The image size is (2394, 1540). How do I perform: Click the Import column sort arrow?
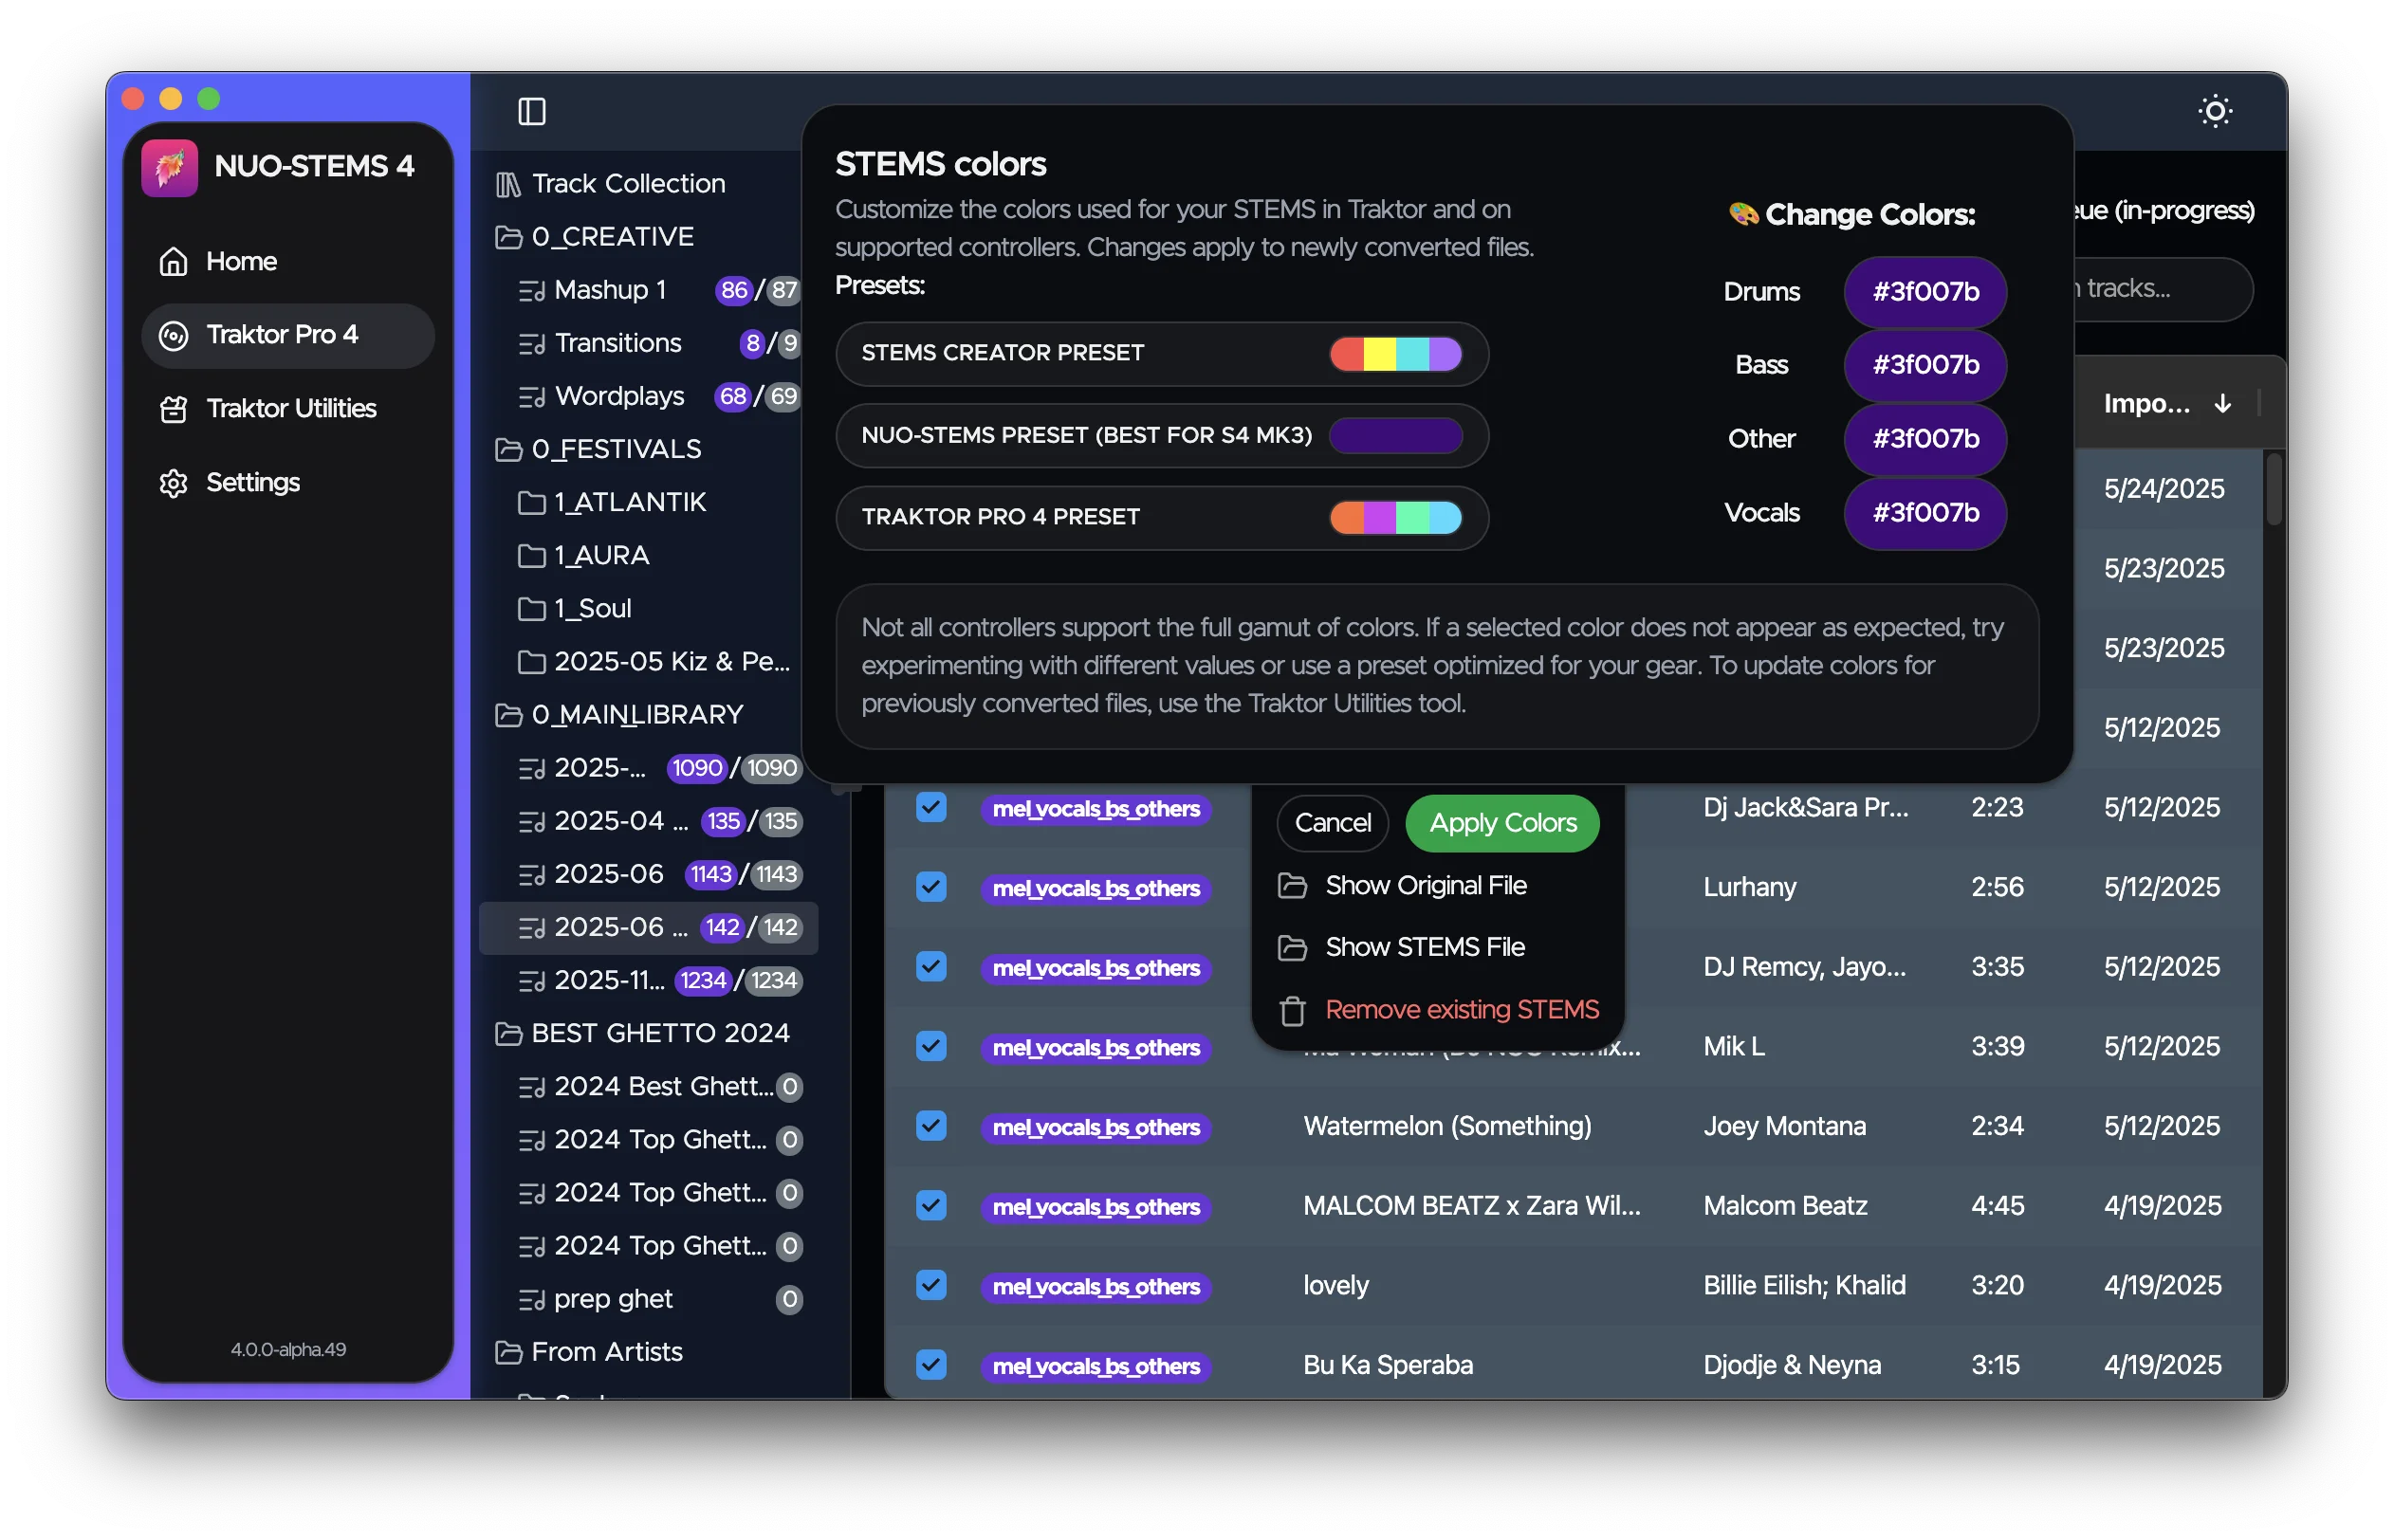2222,404
